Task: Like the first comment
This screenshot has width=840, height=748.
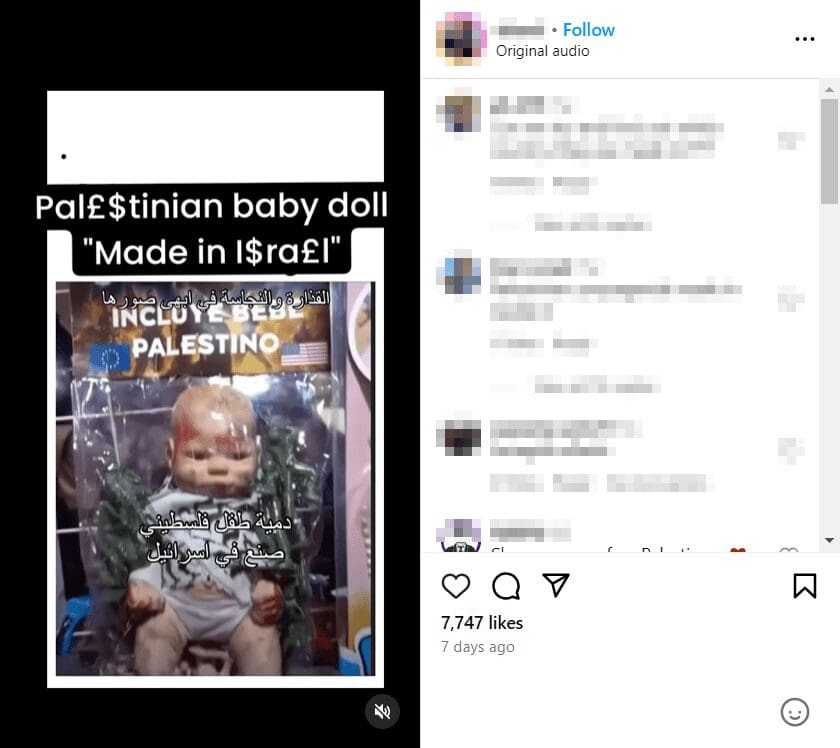Action: [791, 140]
